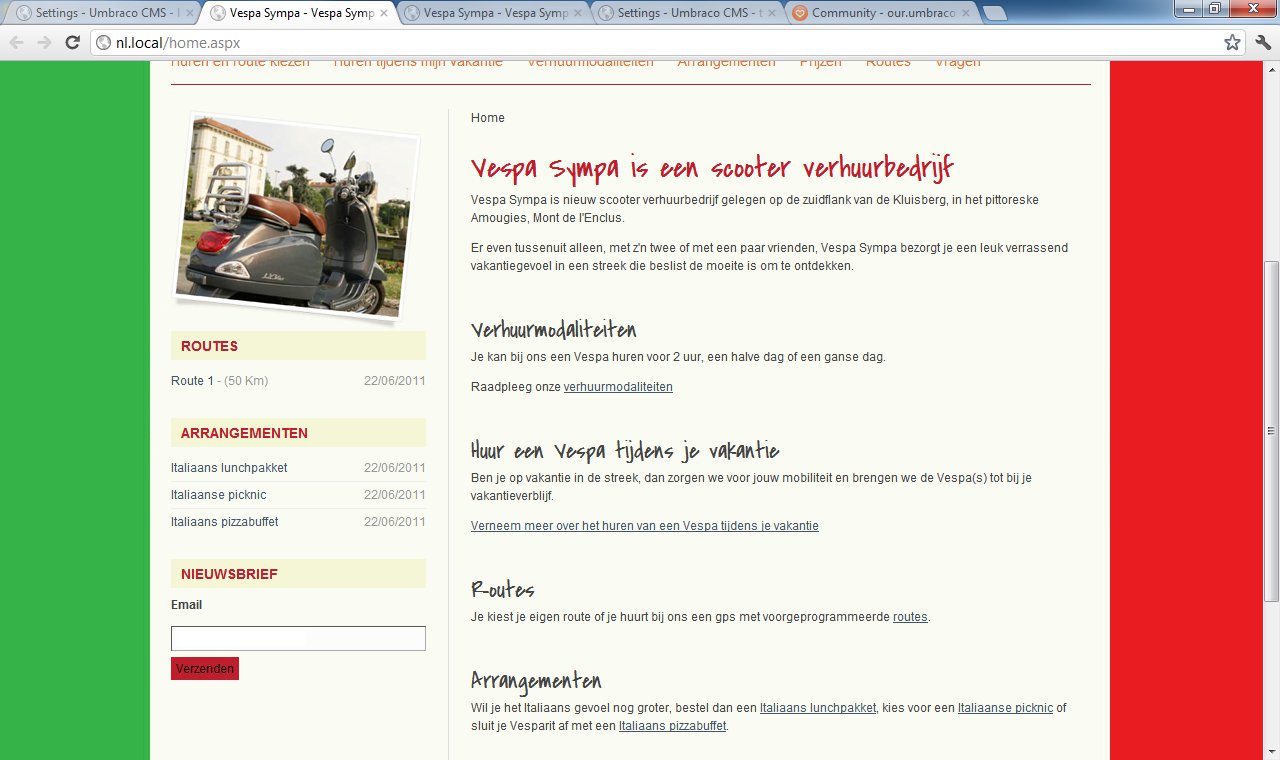The height and width of the screenshot is (760, 1280).
Task: Click heading Huur een Vespa tijdens je vakantie
Action: [x=625, y=451]
